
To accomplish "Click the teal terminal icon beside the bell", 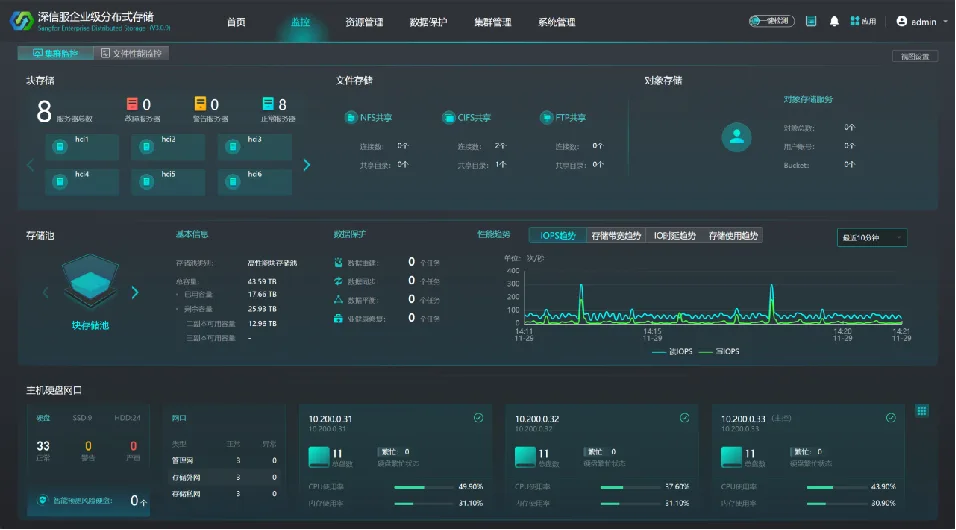I will pyautogui.click(x=811, y=21).
